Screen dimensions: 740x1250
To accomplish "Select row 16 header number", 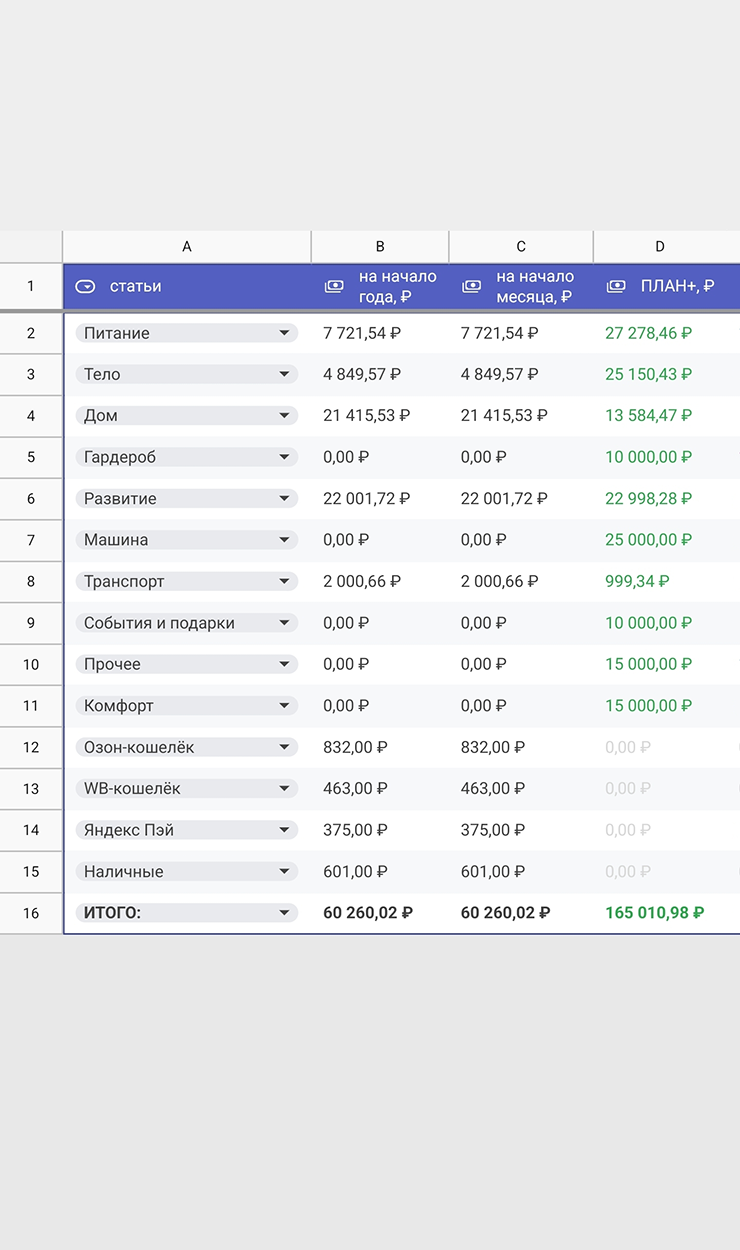I will click(31, 913).
